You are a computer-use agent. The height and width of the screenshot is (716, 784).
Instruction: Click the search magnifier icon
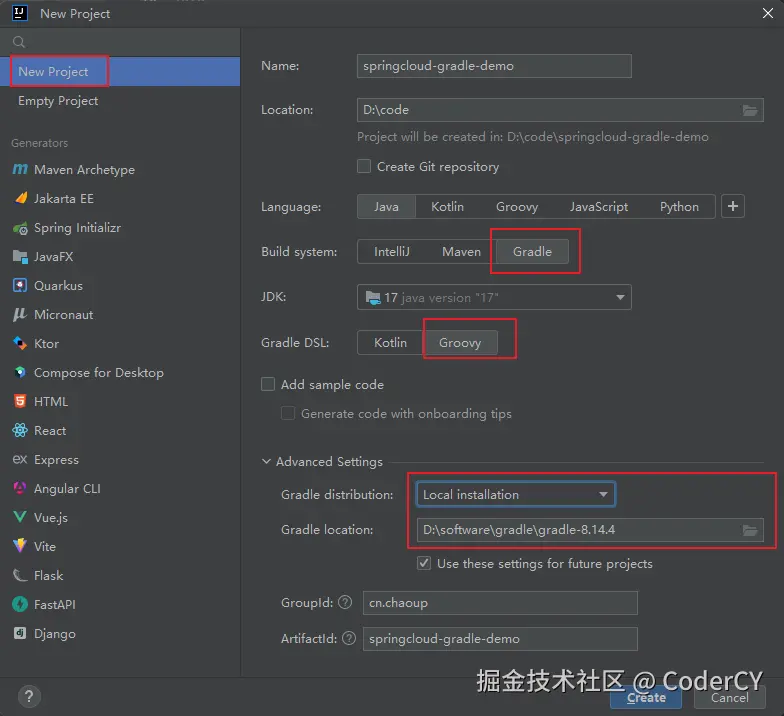tap(18, 42)
